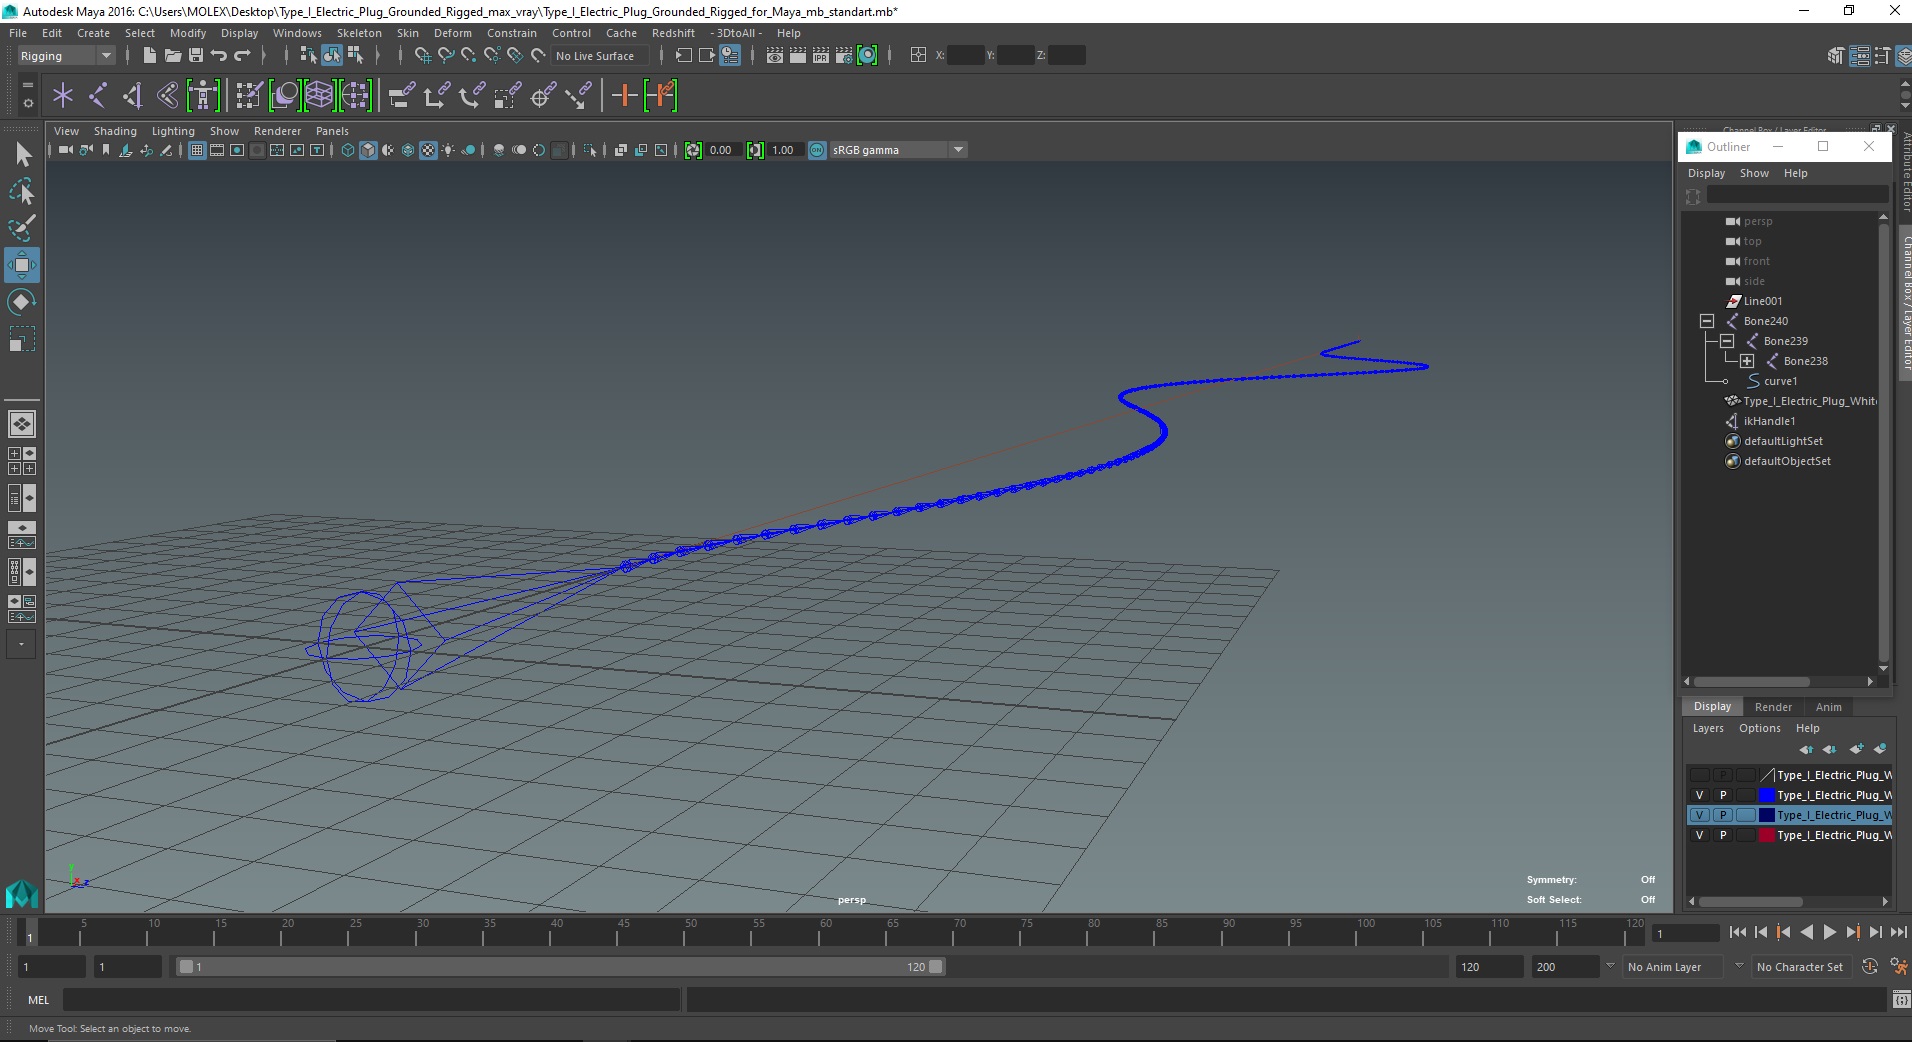Open the Rigging menu set dropdown
Image resolution: width=1912 pixels, height=1042 pixels.
tap(66, 56)
